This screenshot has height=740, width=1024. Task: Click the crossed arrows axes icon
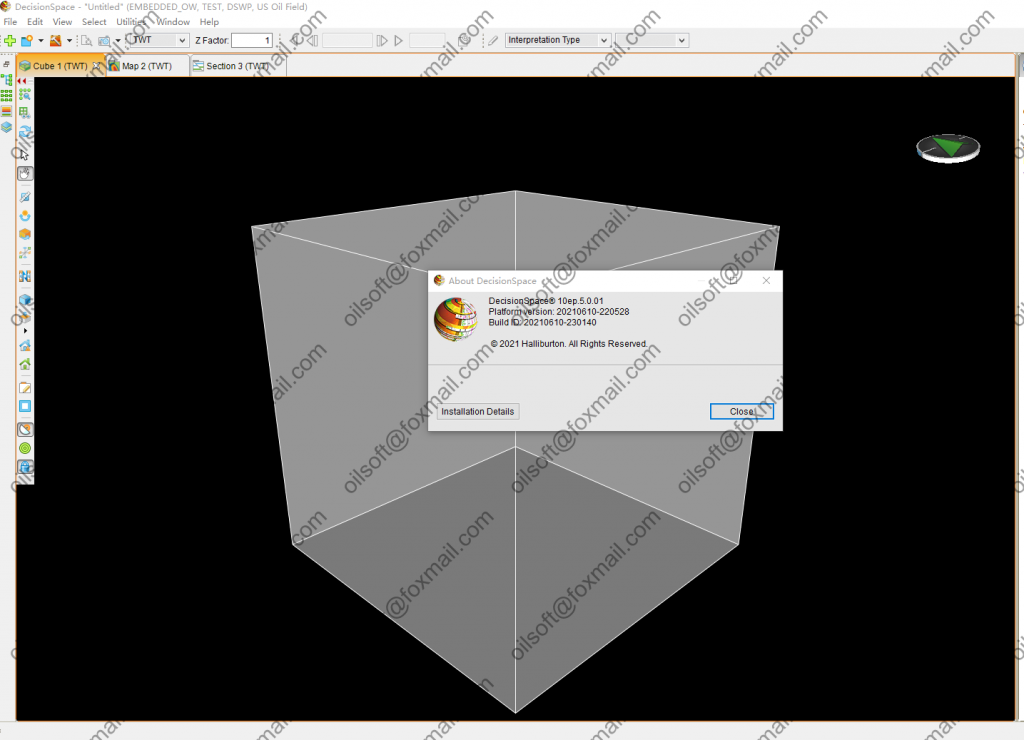click(x=25, y=253)
